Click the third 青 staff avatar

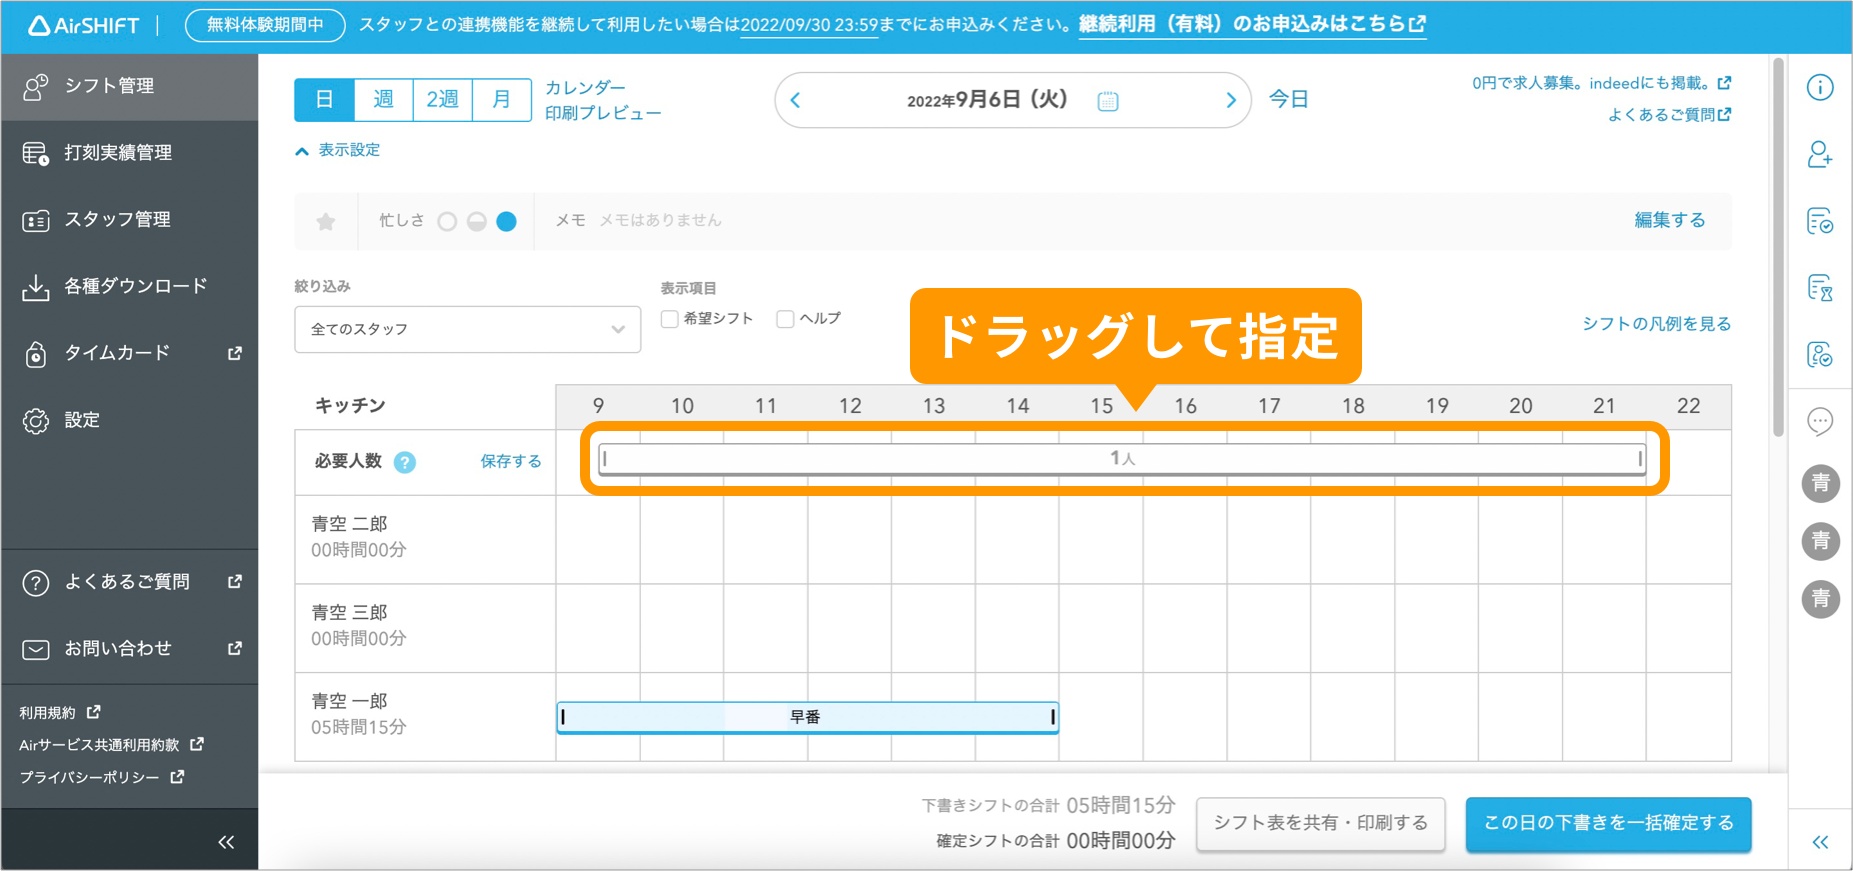tap(1821, 599)
